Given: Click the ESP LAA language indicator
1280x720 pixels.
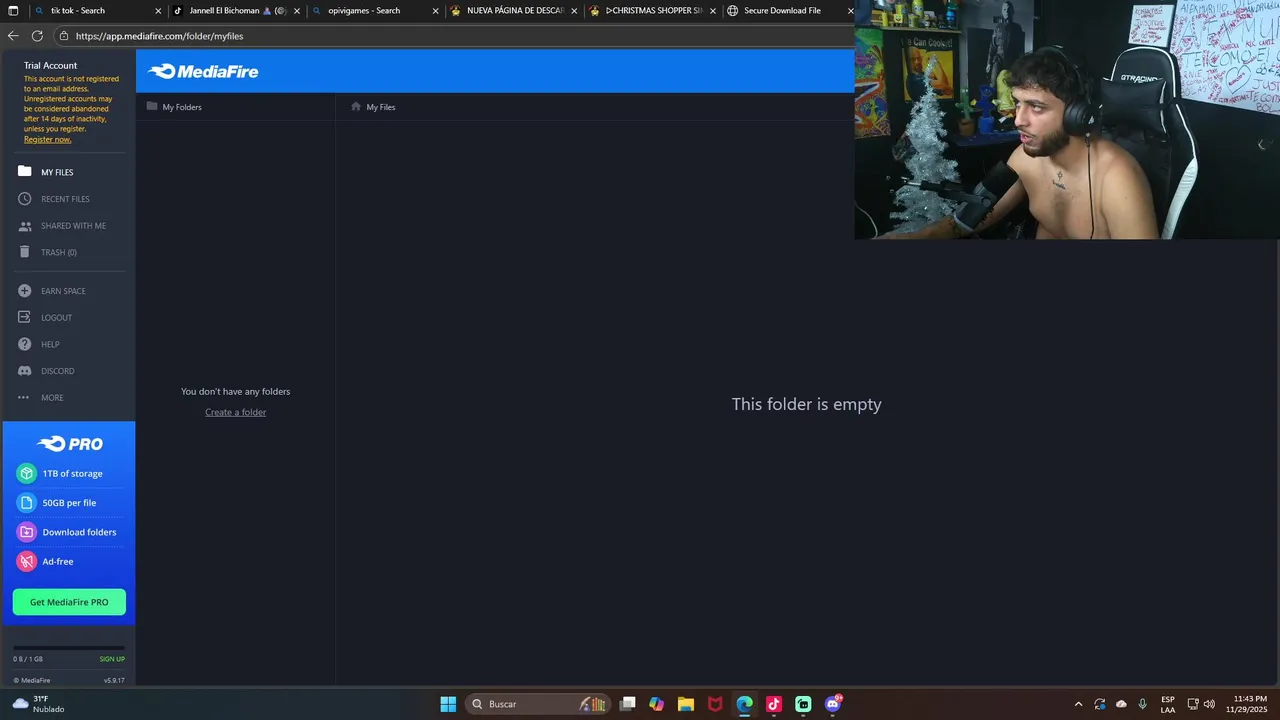Looking at the screenshot, I should point(1168,704).
